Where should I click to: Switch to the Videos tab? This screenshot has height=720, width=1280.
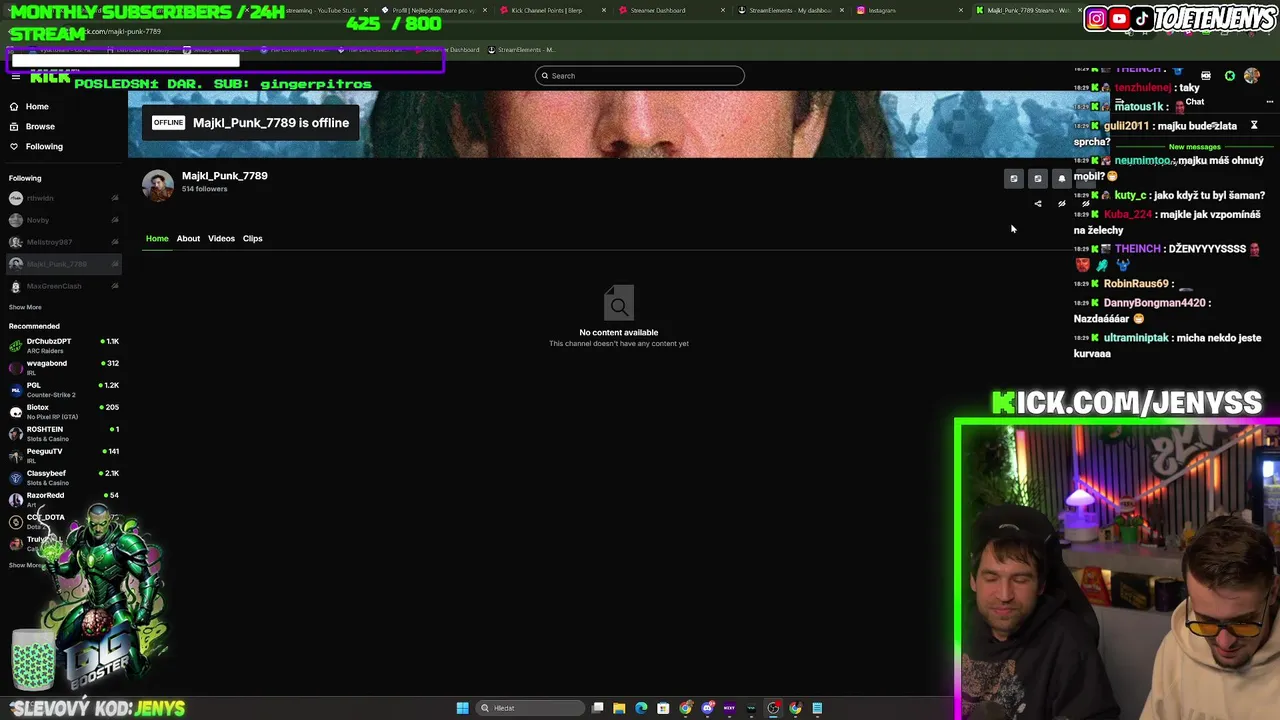click(x=221, y=238)
